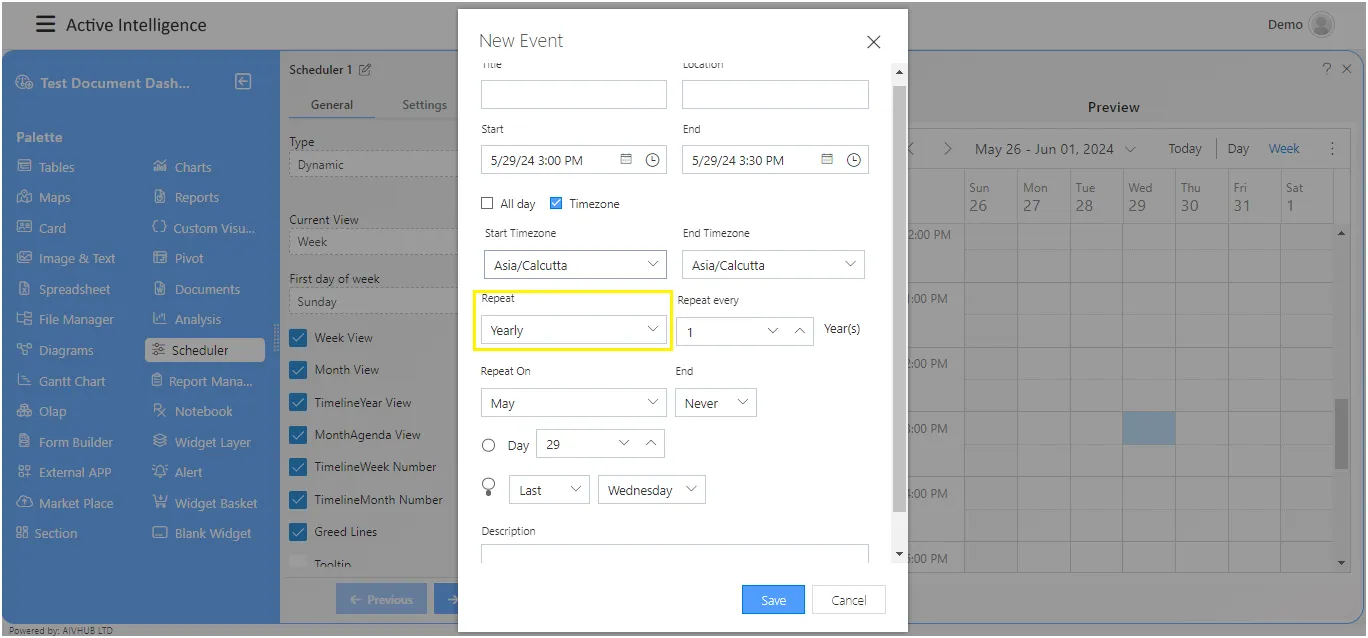Select Spreadsheet in the palette
Screen dimensions: 1368x638
(x=64, y=289)
